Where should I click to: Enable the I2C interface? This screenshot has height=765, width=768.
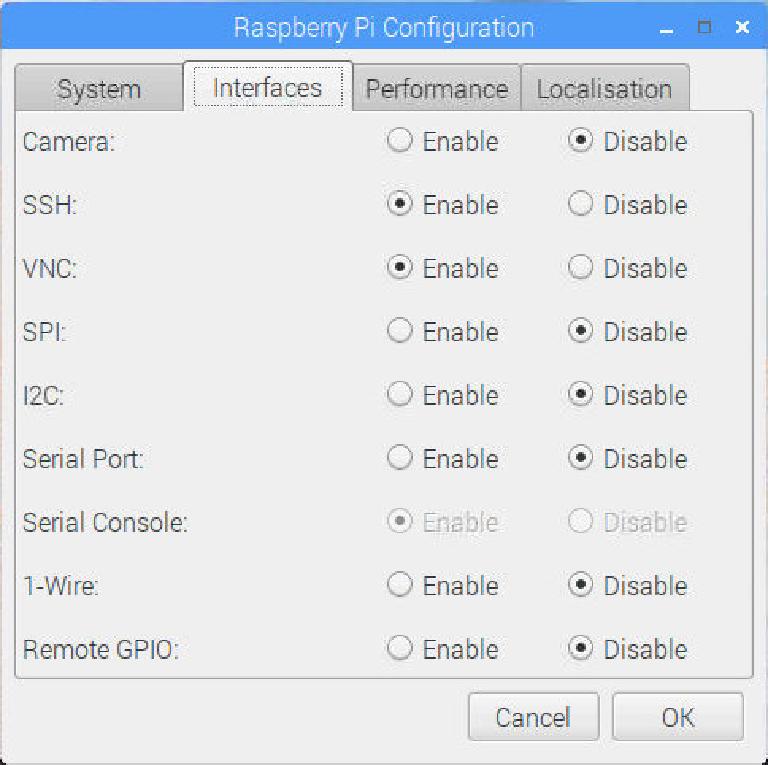pos(400,395)
